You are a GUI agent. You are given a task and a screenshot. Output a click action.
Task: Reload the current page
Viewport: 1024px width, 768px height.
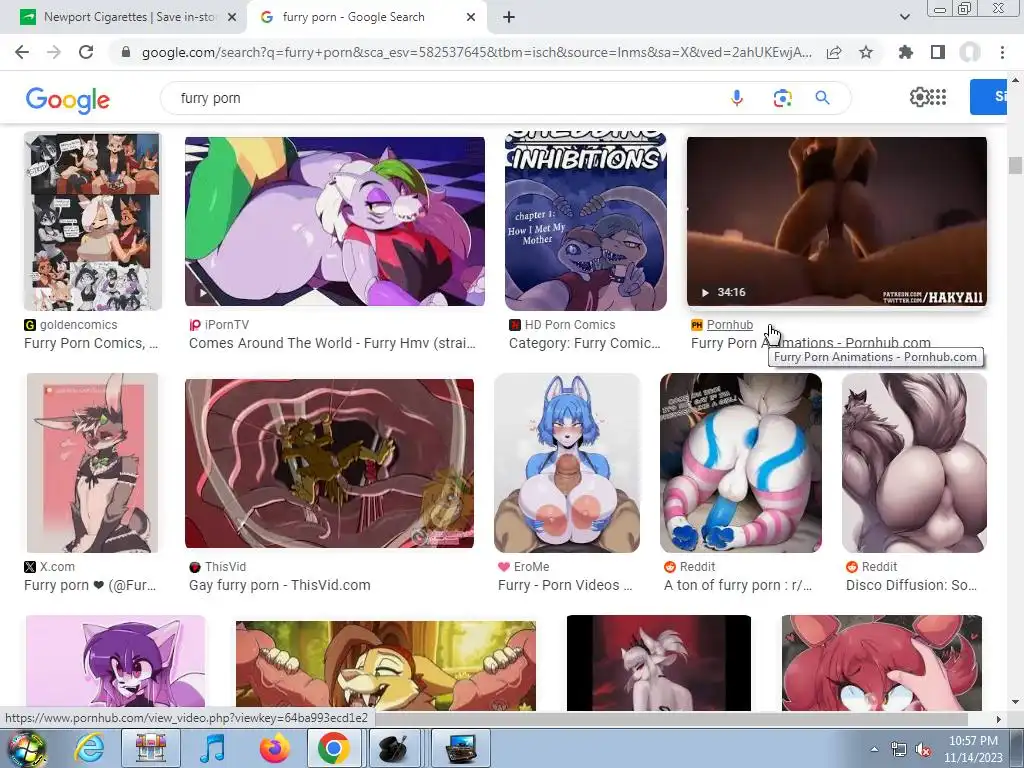coord(86,52)
